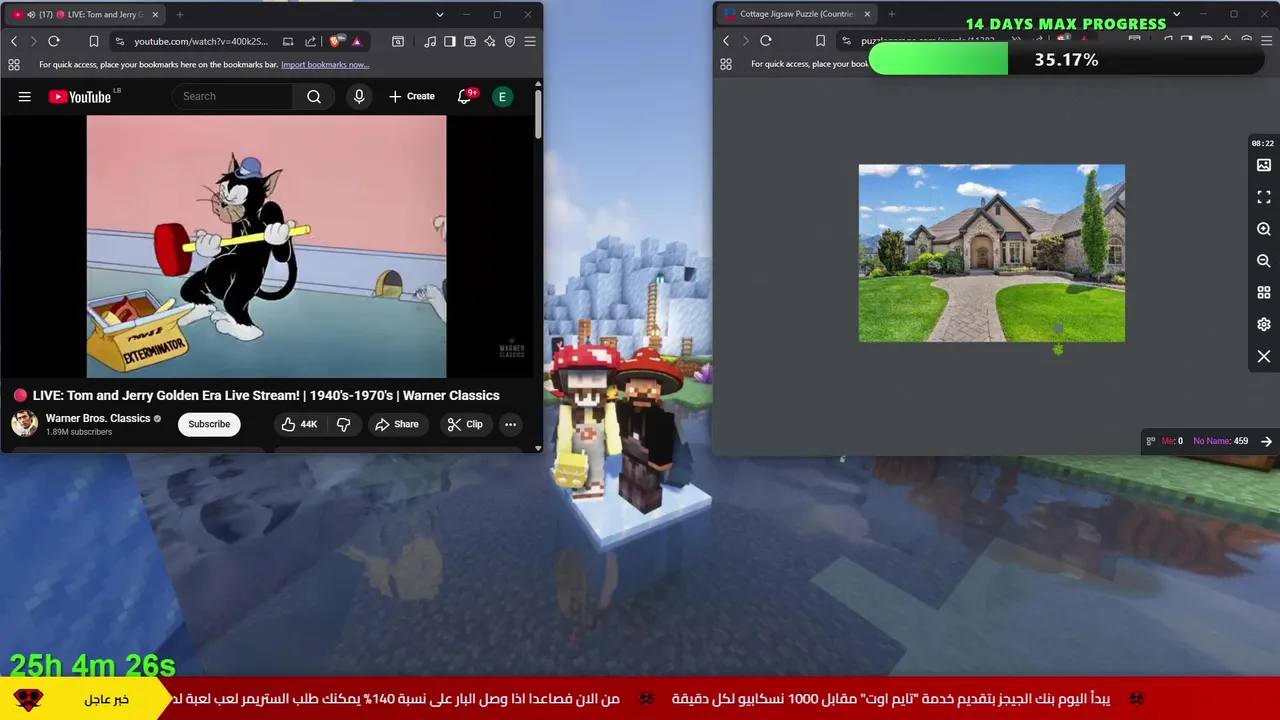This screenshot has width=1280, height=720.
Task: Reload the YouTube page
Action: (54, 41)
